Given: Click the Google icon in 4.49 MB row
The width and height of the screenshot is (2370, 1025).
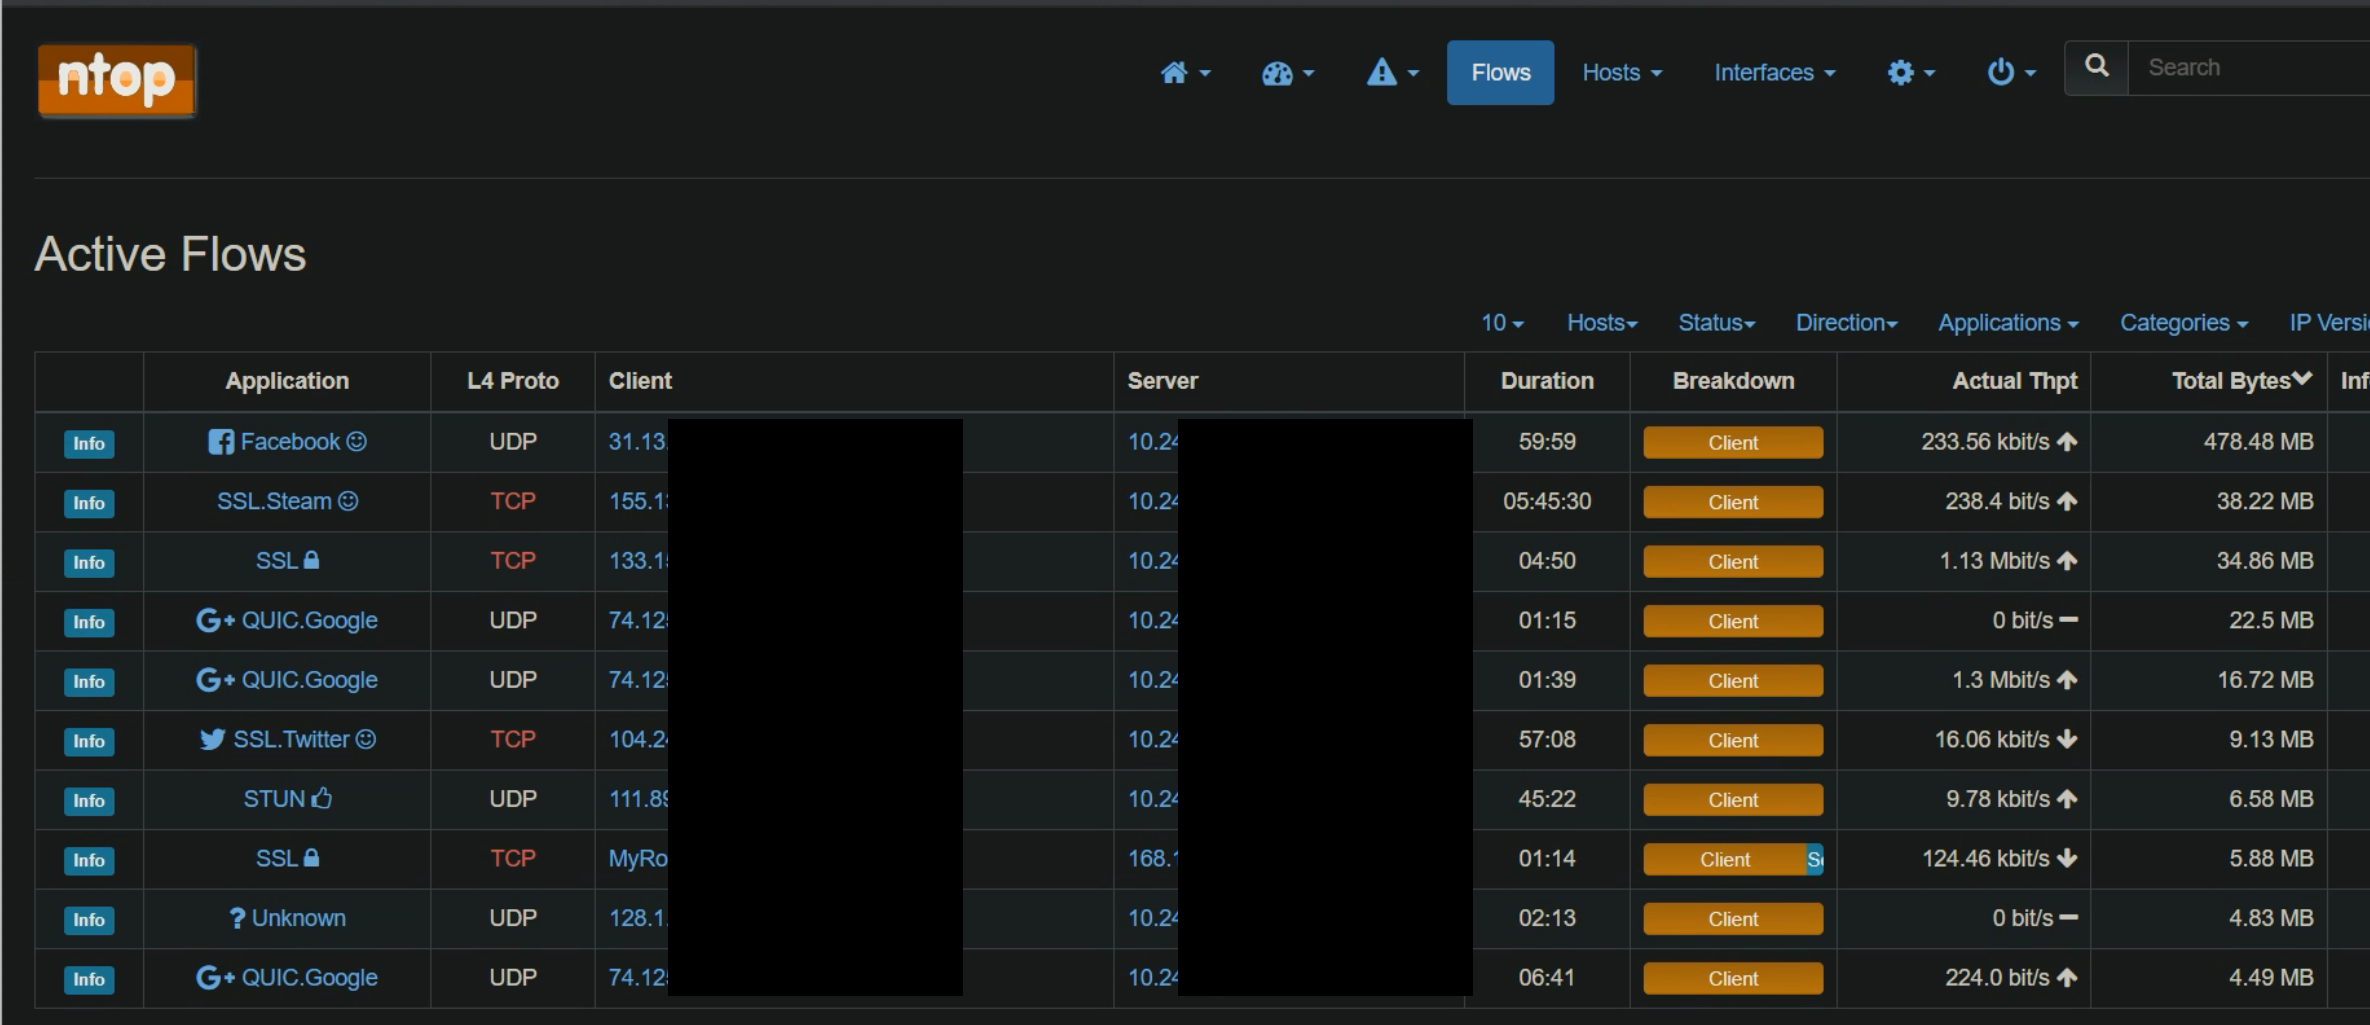Looking at the screenshot, I should tap(215, 978).
